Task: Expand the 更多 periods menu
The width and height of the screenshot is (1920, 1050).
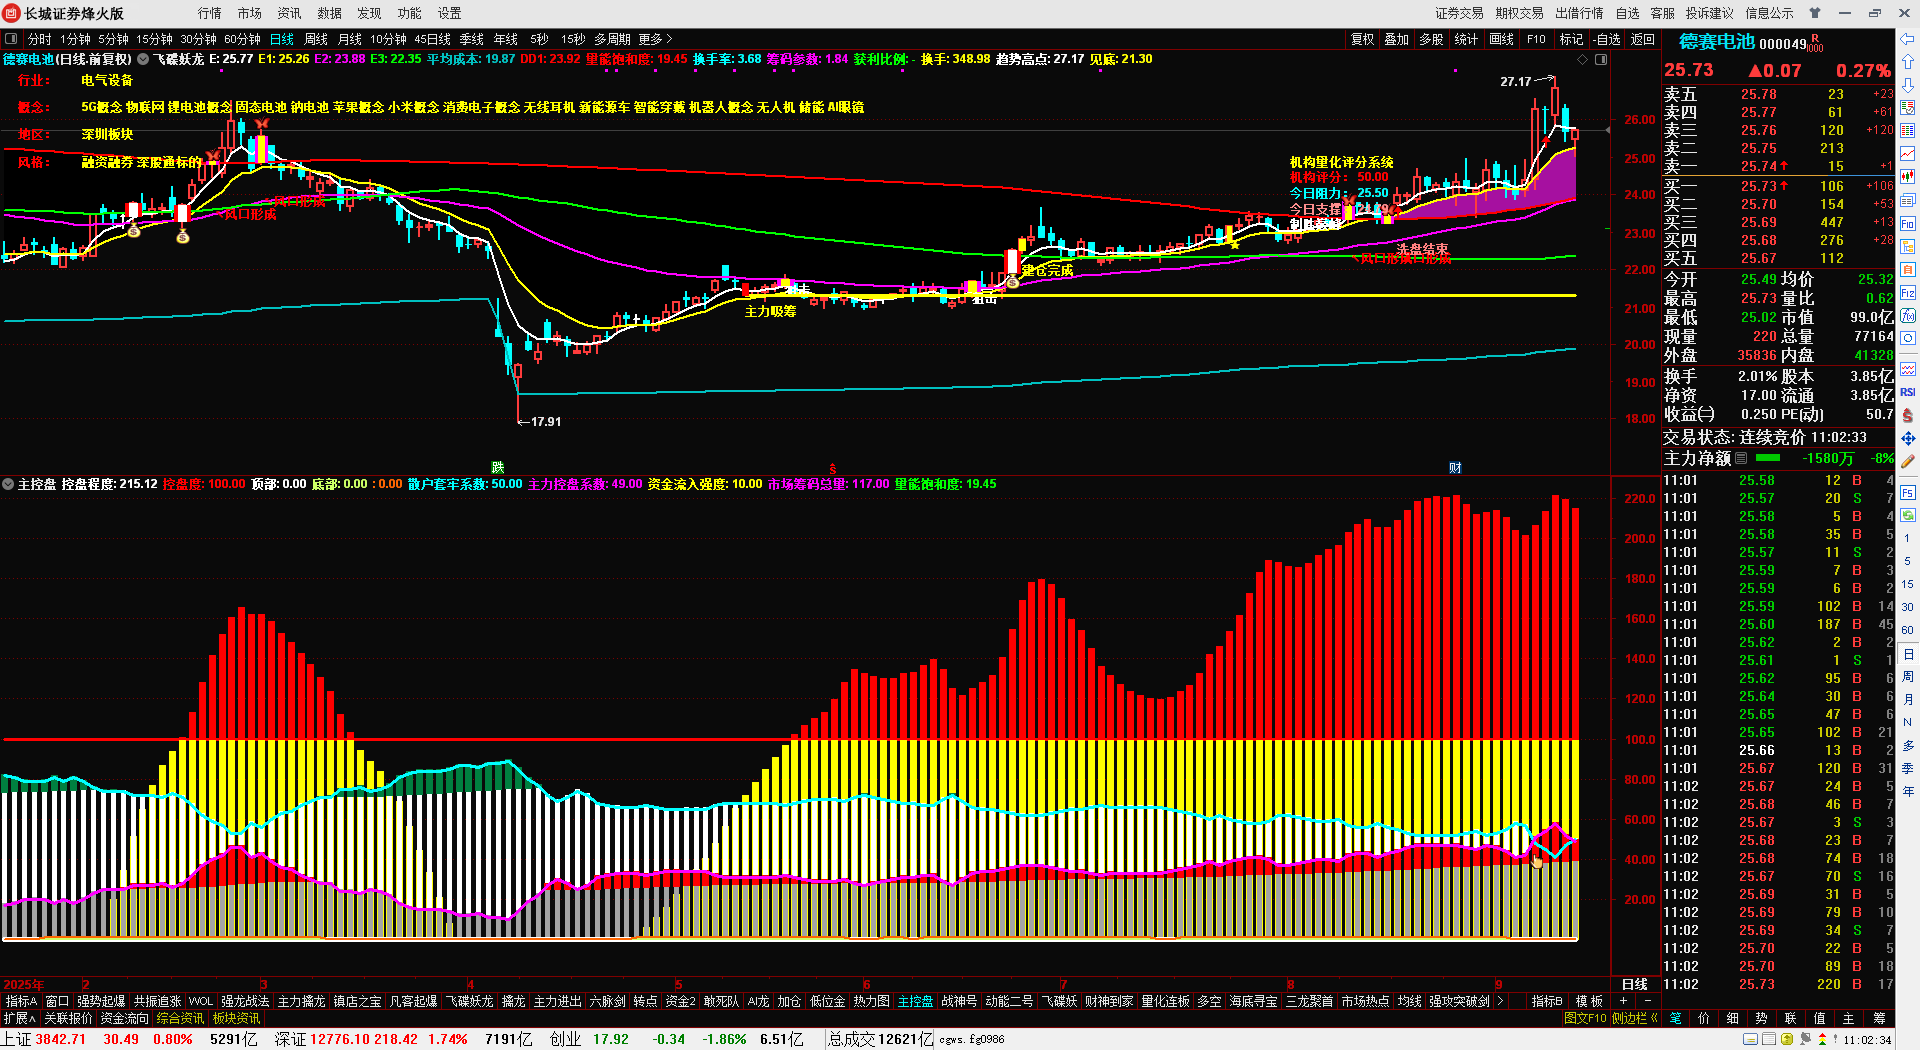Action: point(656,39)
